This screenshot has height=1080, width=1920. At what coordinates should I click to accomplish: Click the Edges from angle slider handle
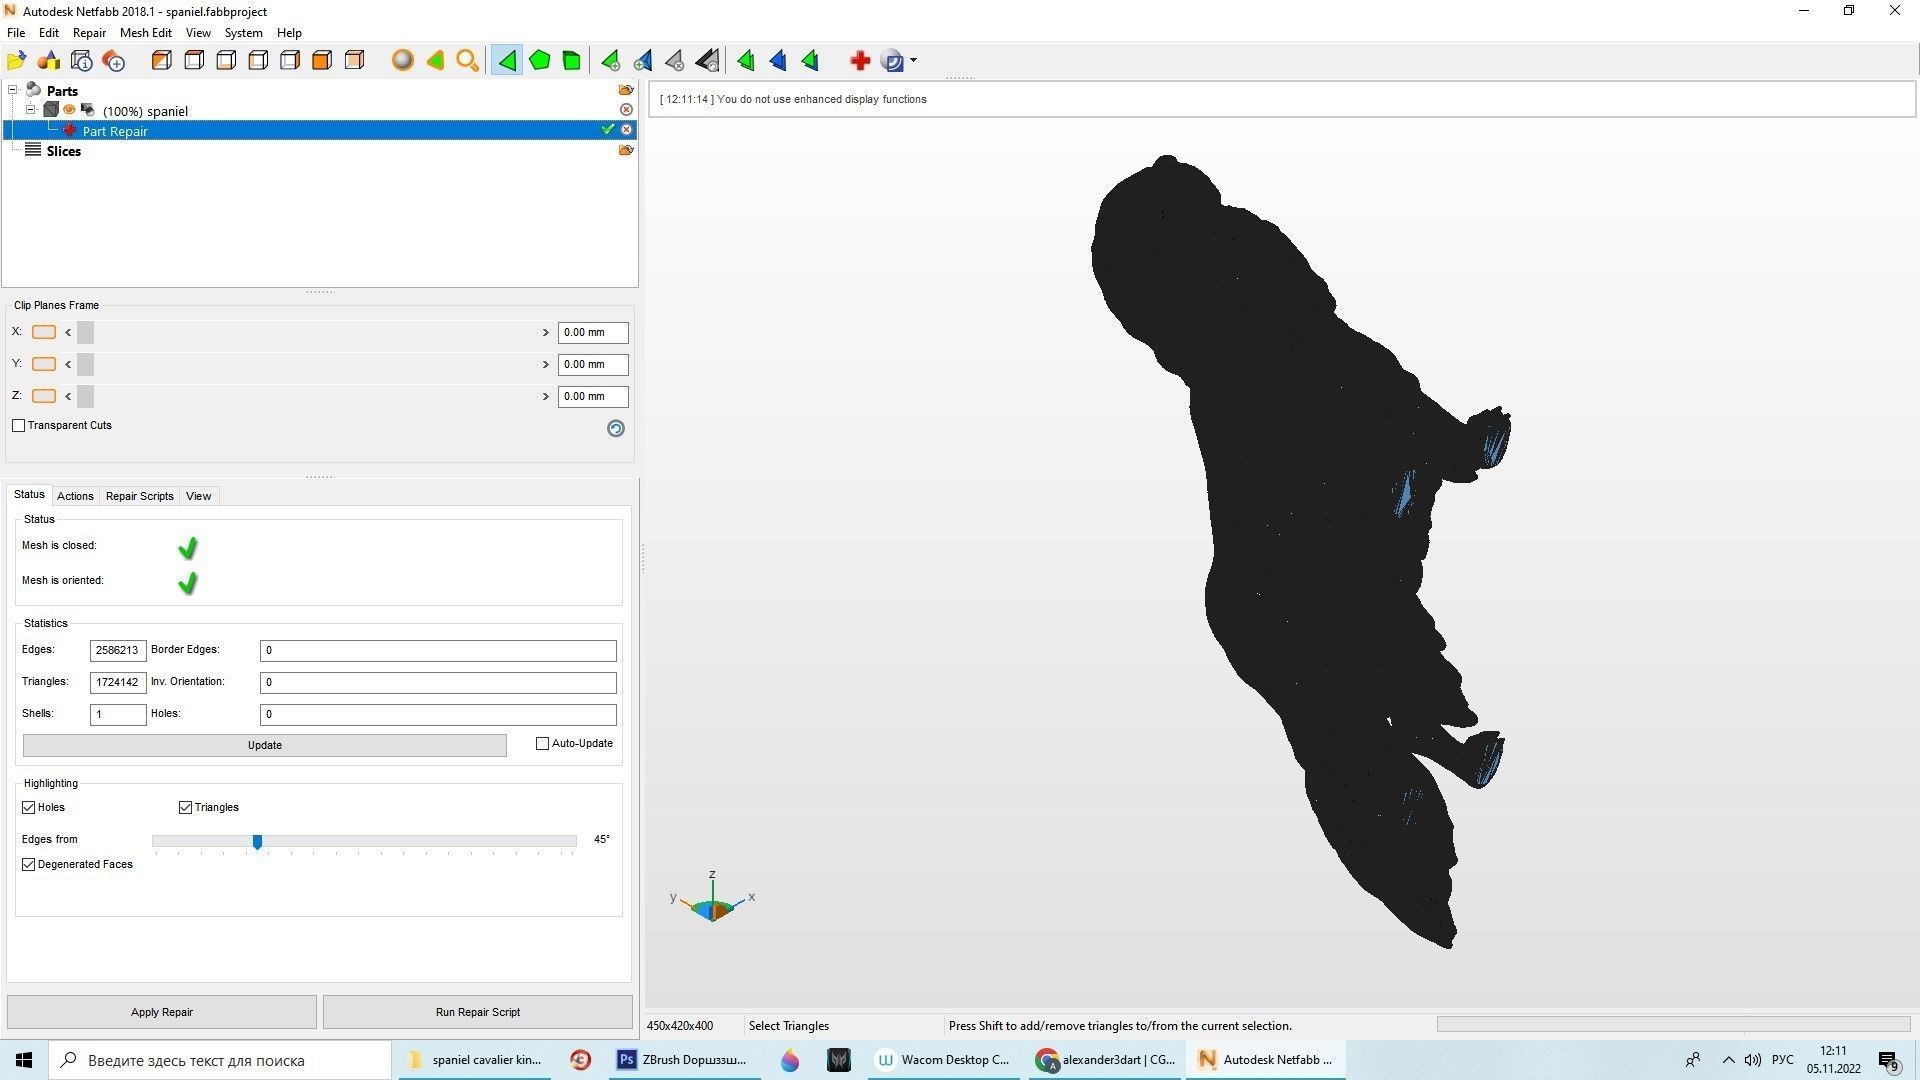(x=257, y=842)
